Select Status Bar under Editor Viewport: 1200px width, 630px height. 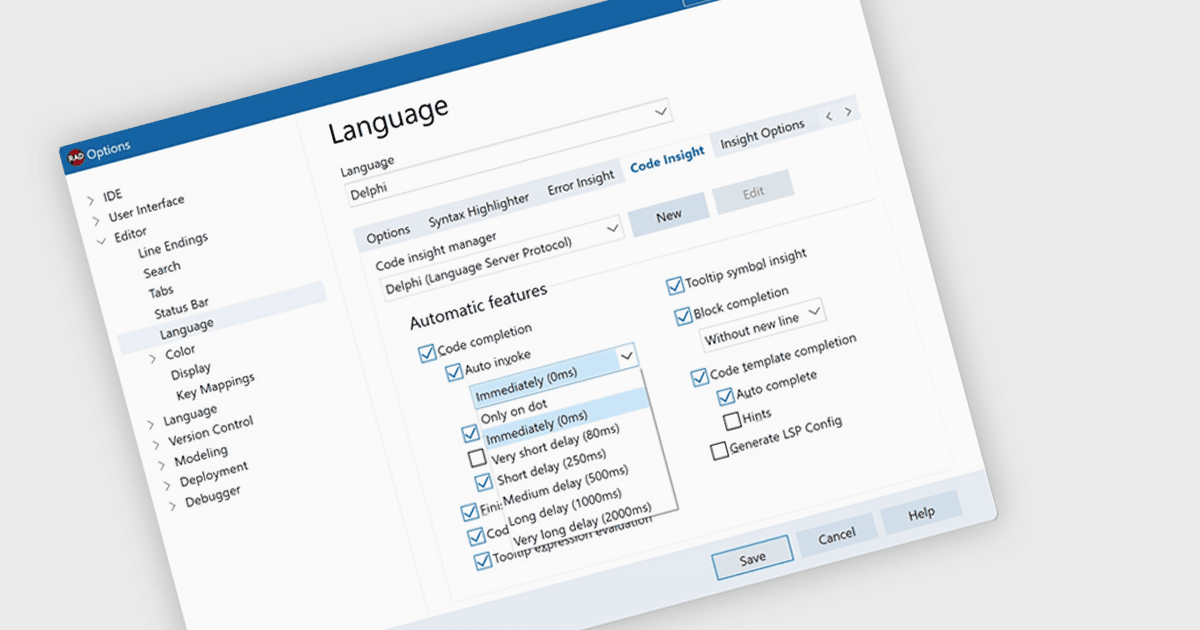click(181, 307)
